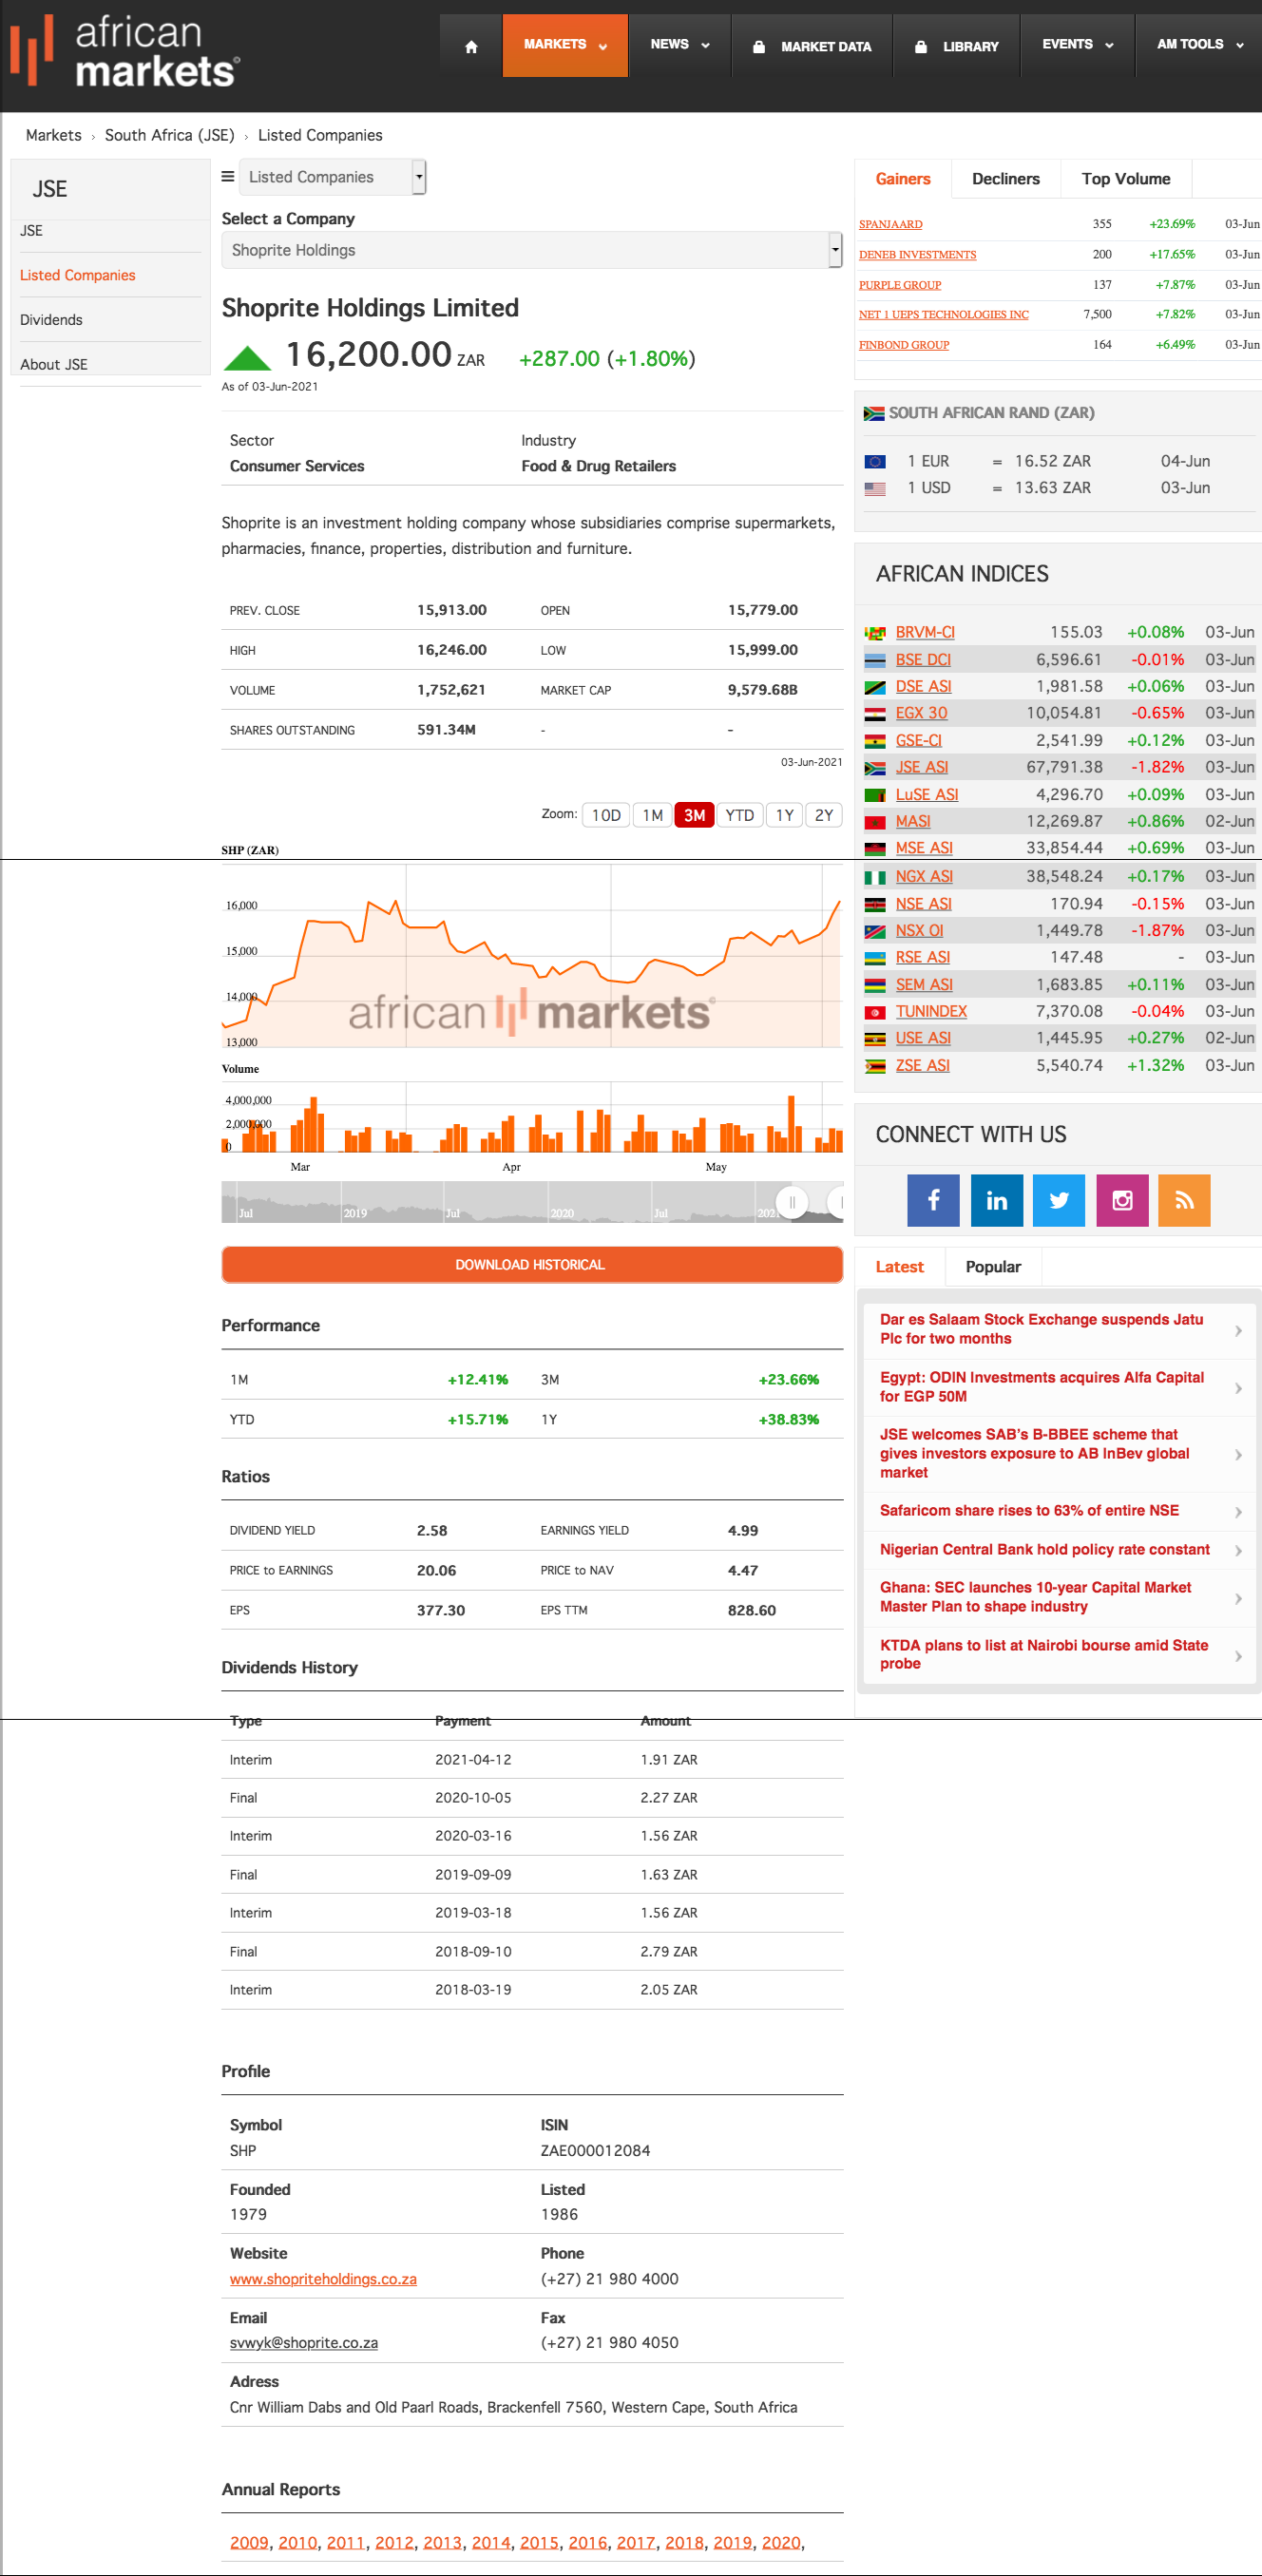Open Dividends in the JSE sidebar

click(x=51, y=320)
